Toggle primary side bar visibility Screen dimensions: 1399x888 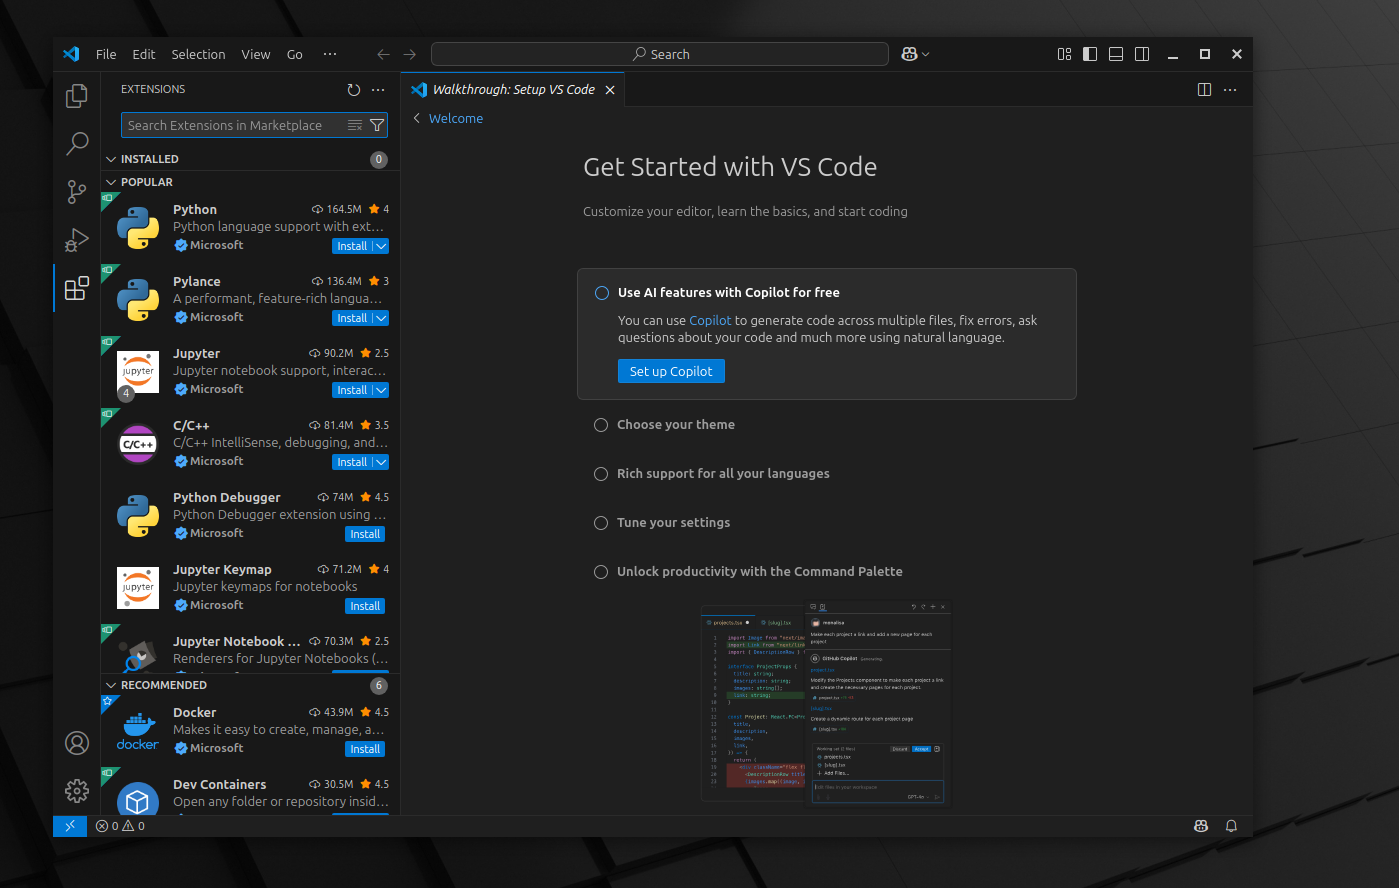pyautogui.click(x=1090, y=54)
